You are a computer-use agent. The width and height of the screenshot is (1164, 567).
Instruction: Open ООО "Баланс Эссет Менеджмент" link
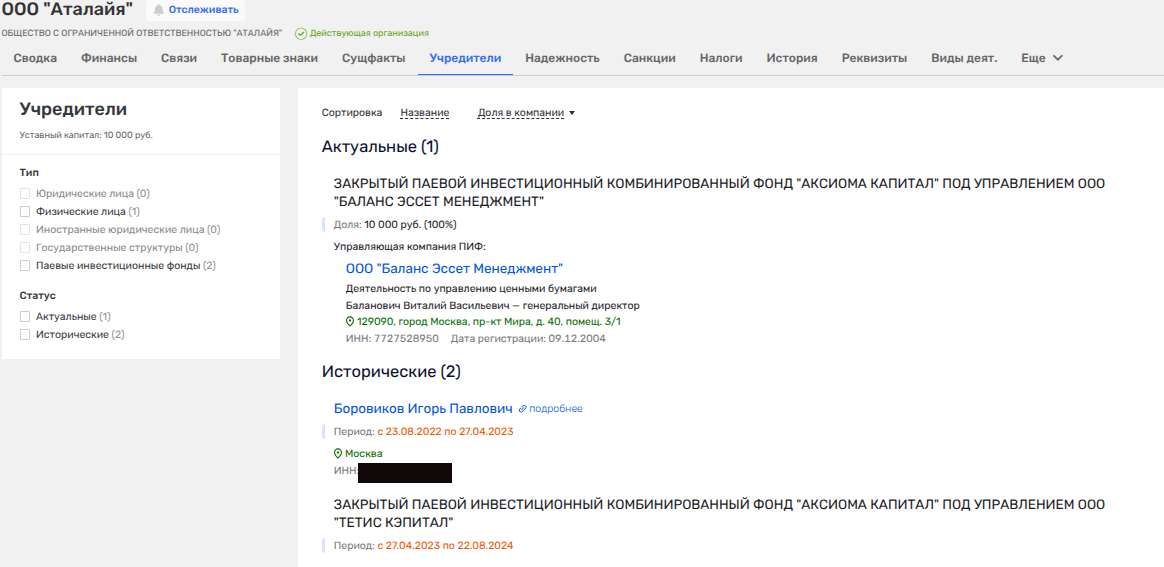pyautogui.click(x=454, y=268)
